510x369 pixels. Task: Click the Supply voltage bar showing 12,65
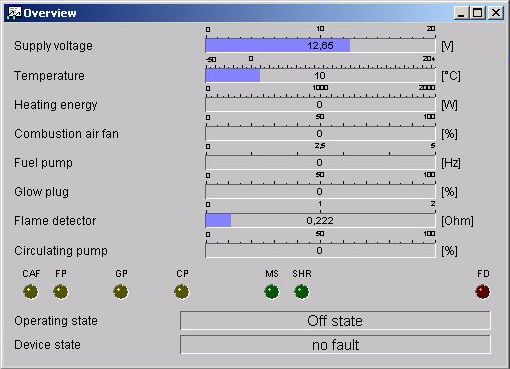[320, 46]
